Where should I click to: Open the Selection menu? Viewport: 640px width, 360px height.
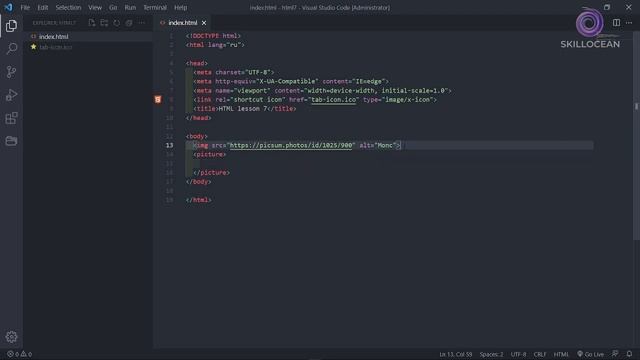point(68,7)
